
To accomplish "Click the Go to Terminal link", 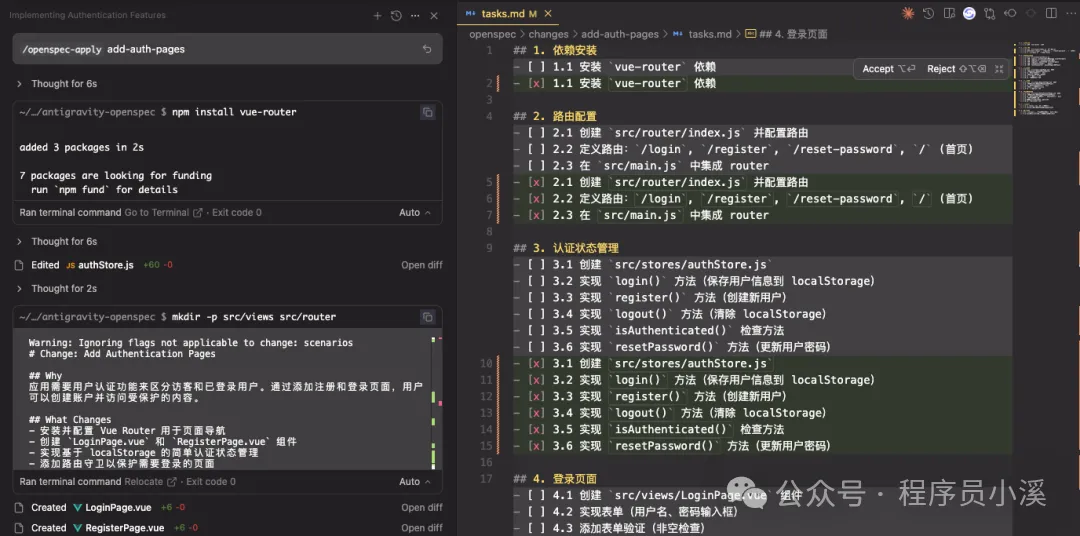I will point(162,213).
